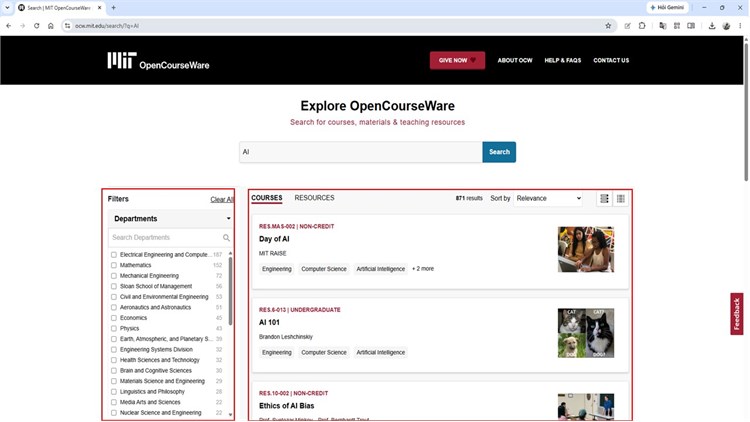Viewport: 750px width, 422px height.
Task: Reload the page
Action: point(36,26)
